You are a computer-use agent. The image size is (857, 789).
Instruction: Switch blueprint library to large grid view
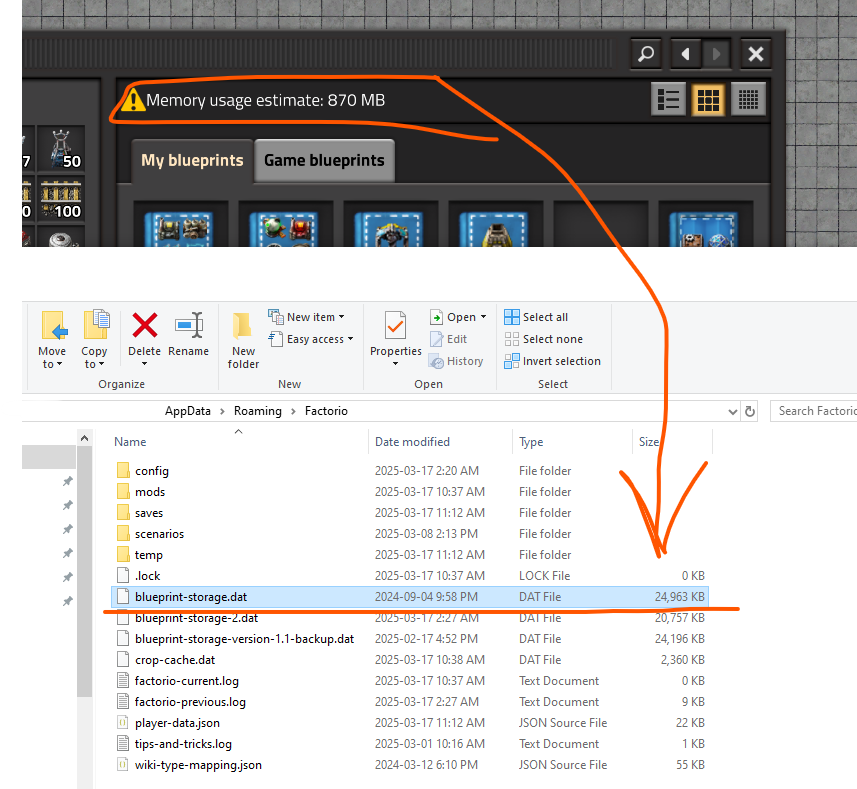point(708,99)
